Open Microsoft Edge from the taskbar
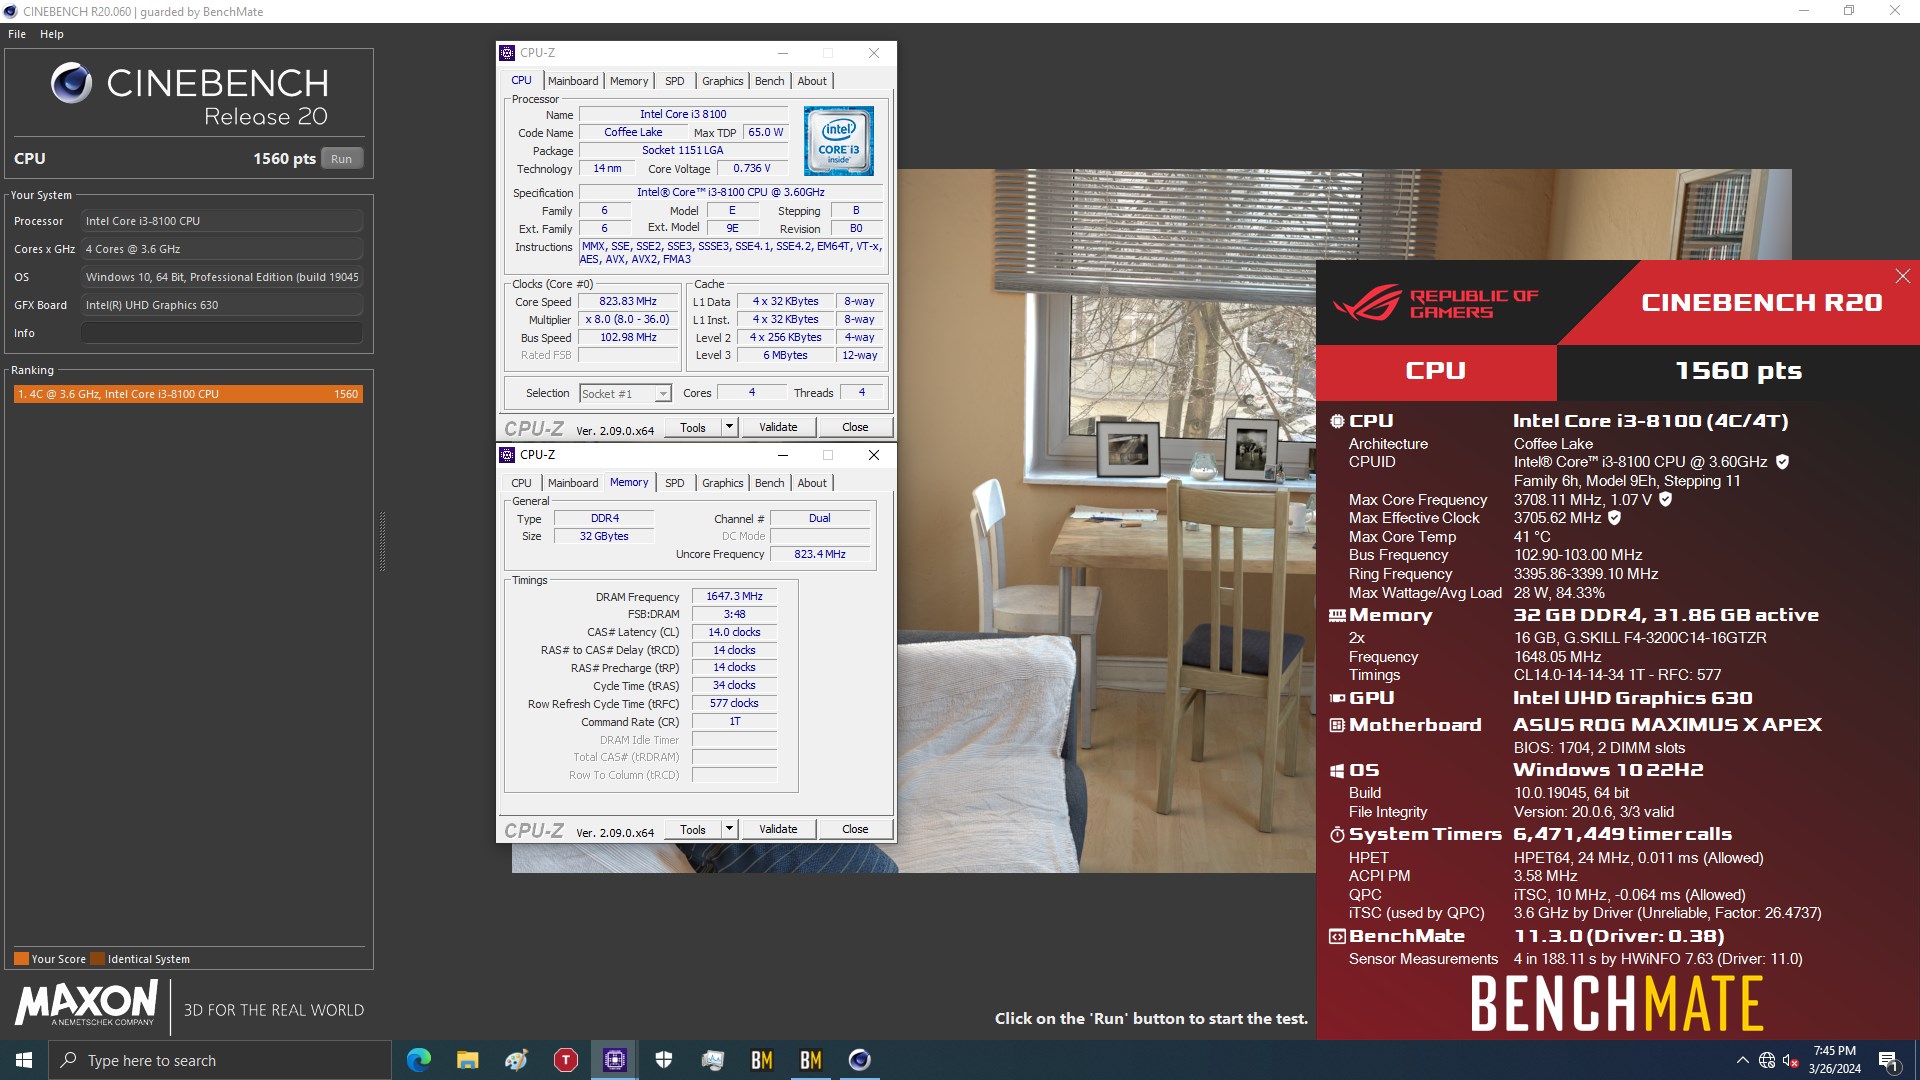 [x=418, y=1060]
